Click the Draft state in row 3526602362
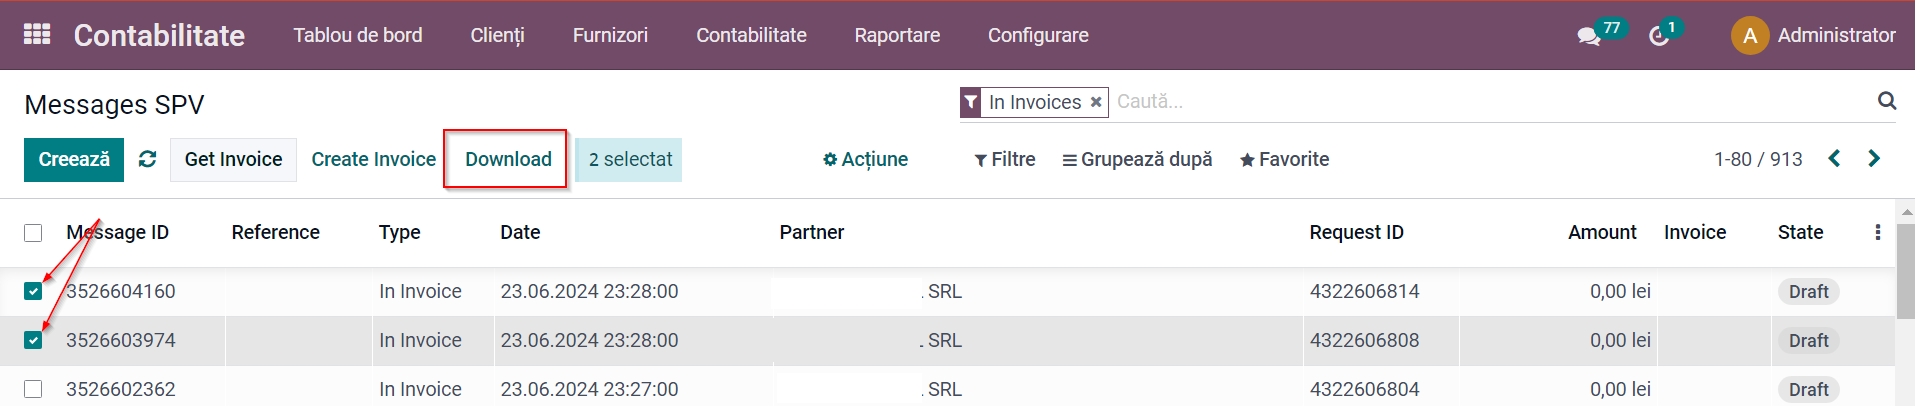Screen dimensions: 1915x406 click(x=1808, y=389)
